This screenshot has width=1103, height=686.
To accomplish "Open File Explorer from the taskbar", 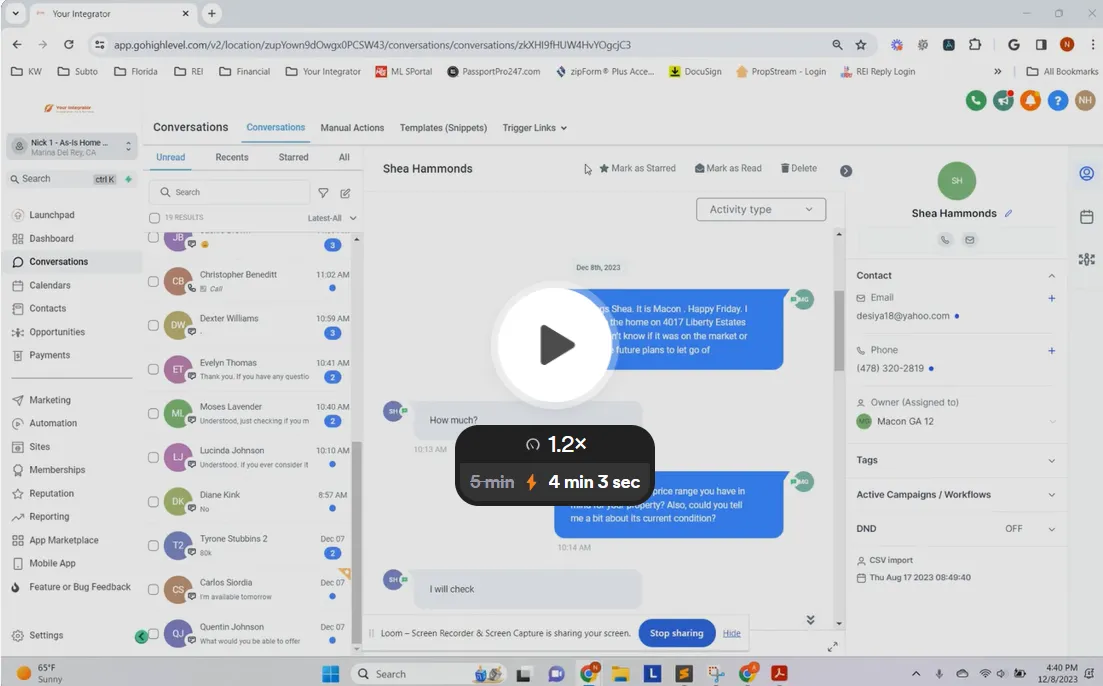I will click(x=620, y=673).
